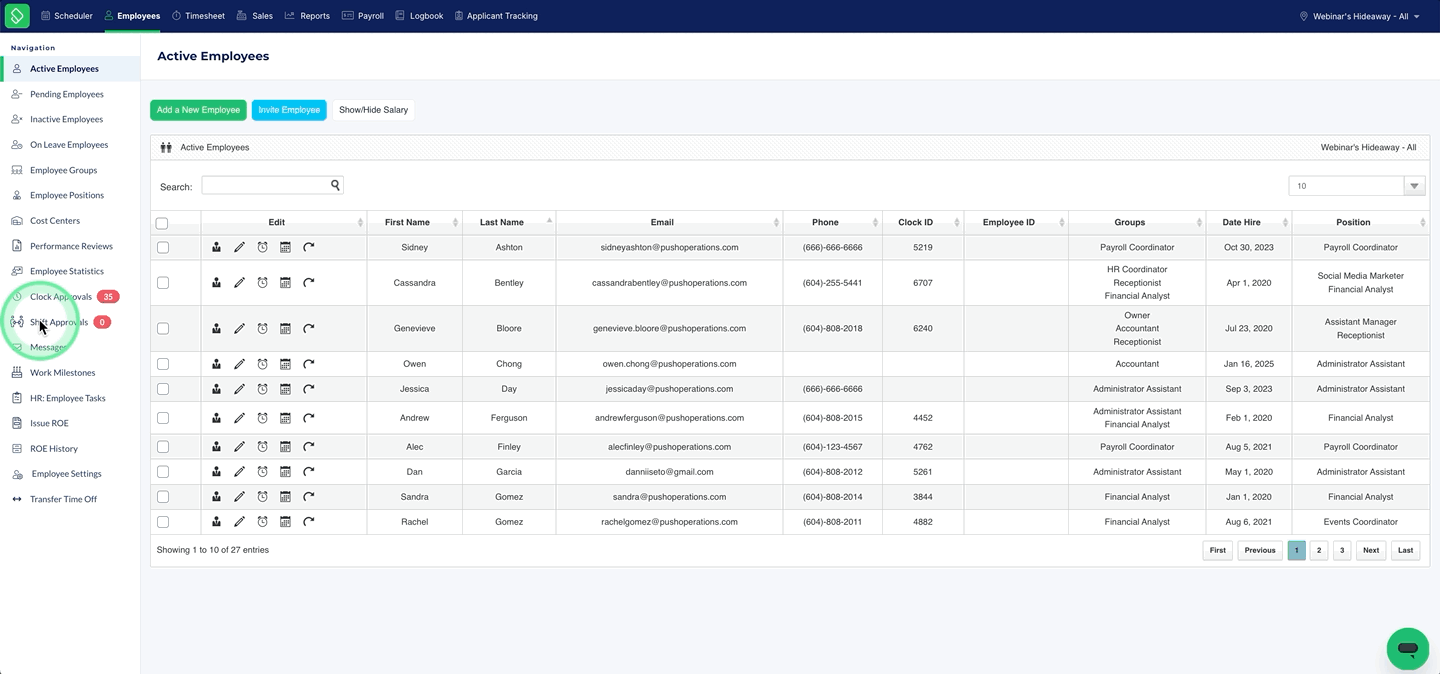This screenshot has height=674, width=1440.
Task: Click the calendar icon for Sandra Gomez
Action: coord(285,497)
